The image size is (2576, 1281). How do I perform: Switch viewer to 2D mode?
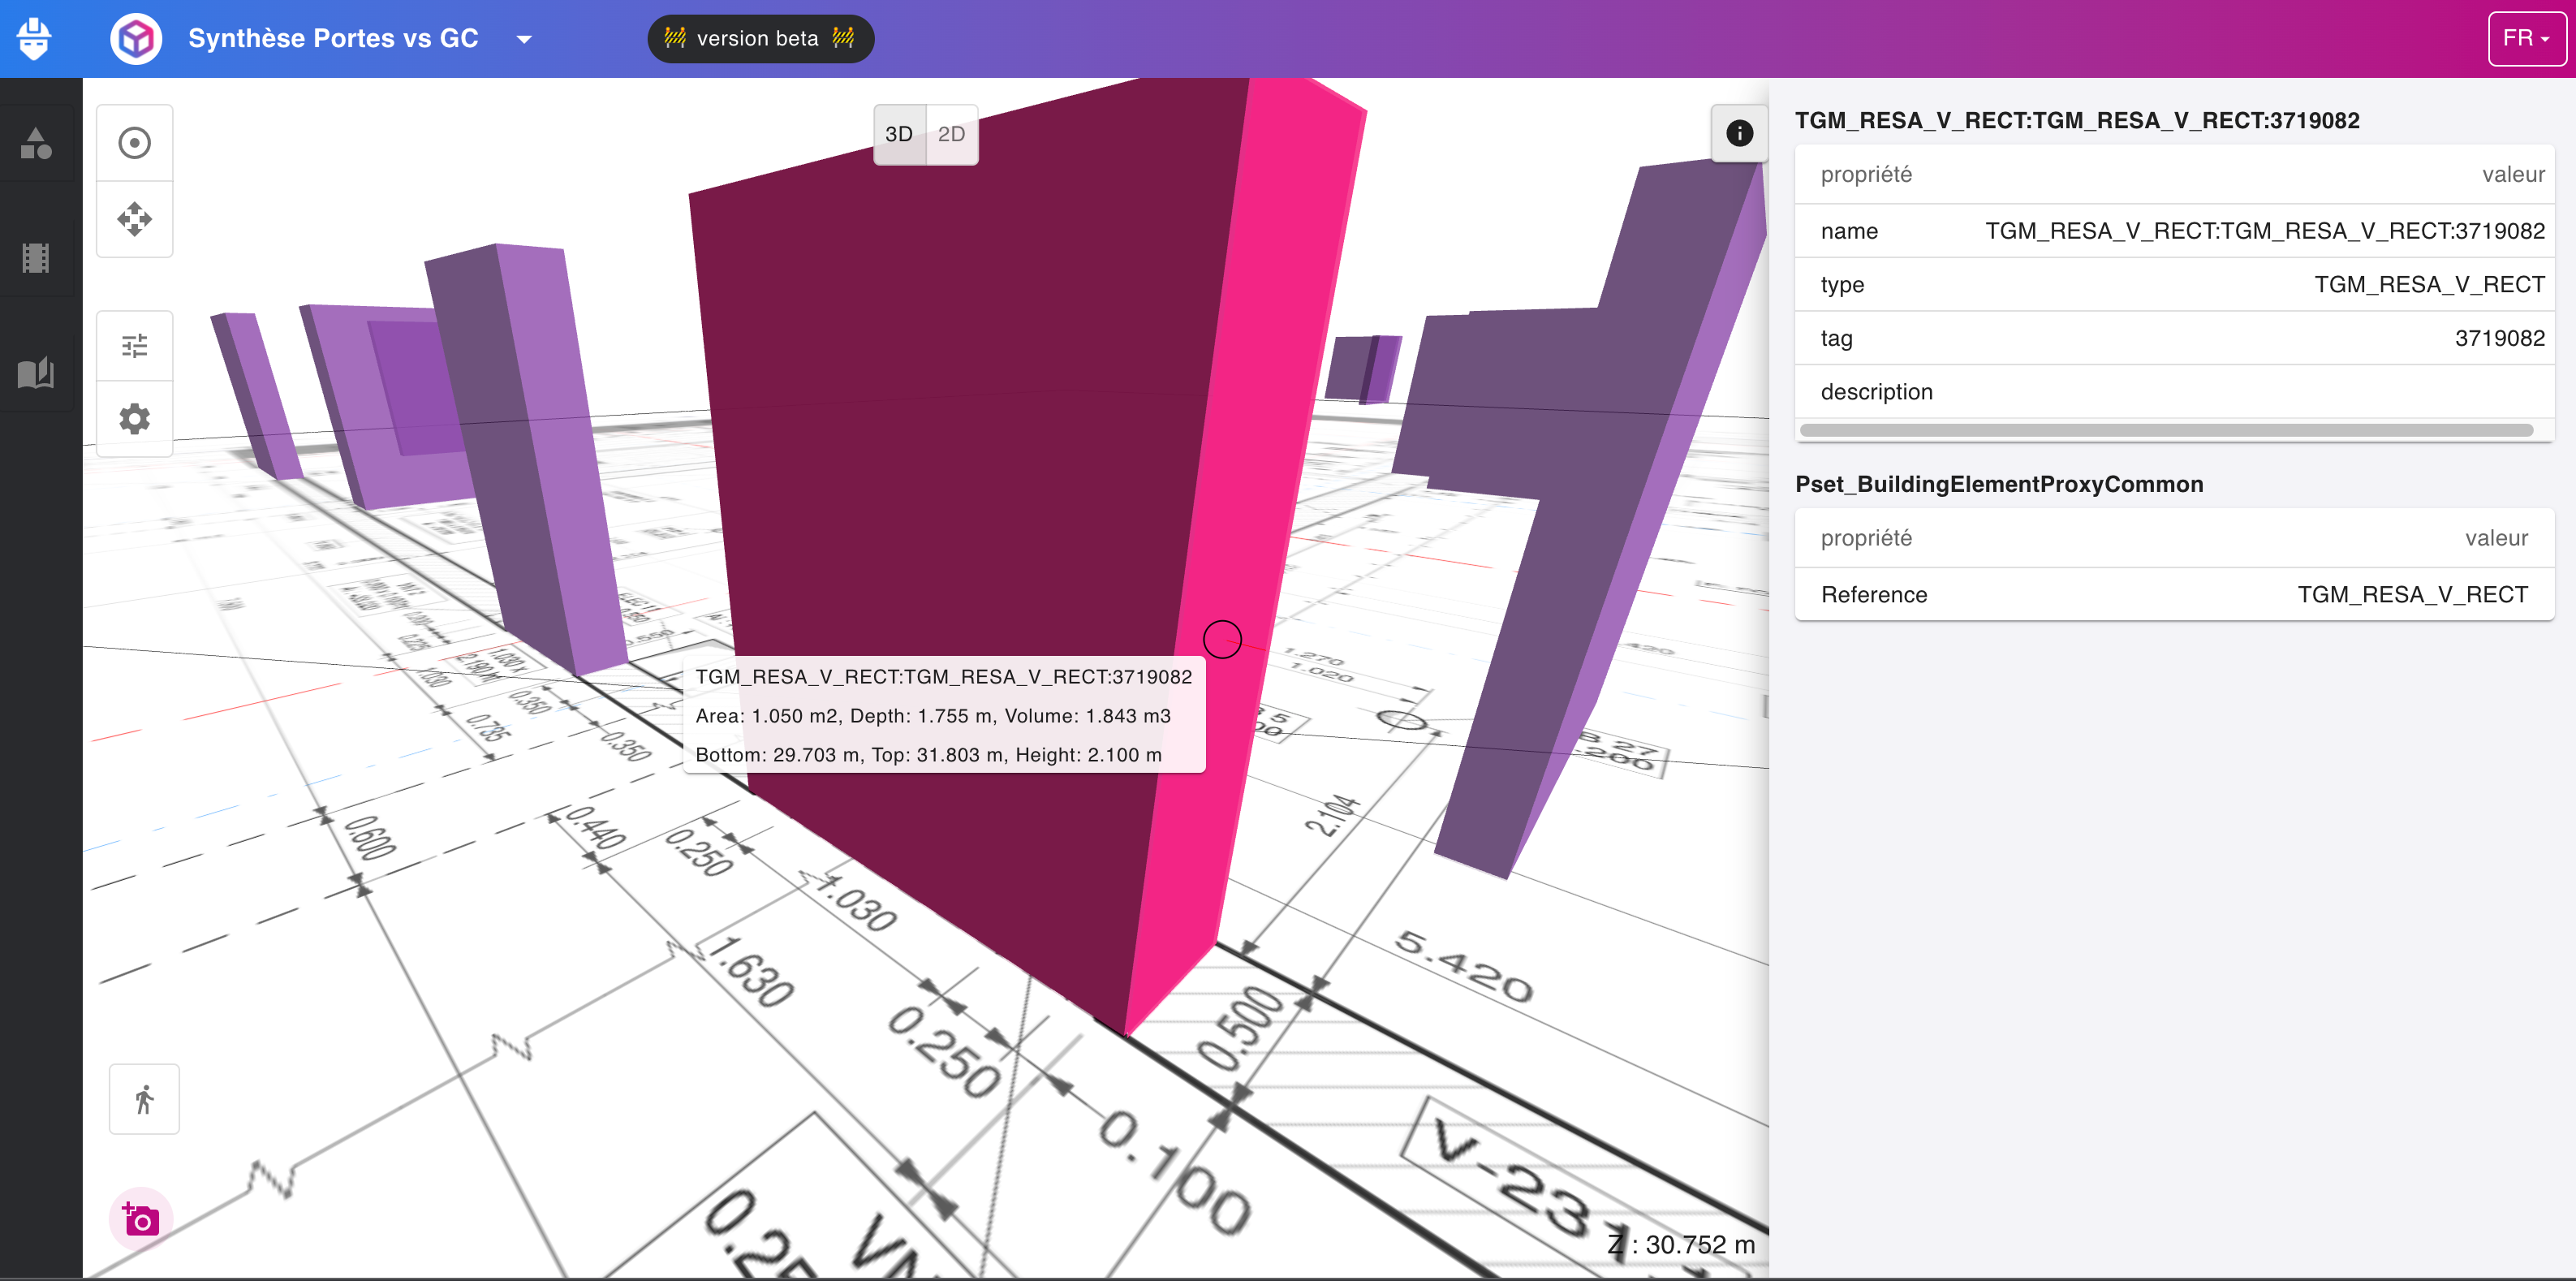click(951, 134)
